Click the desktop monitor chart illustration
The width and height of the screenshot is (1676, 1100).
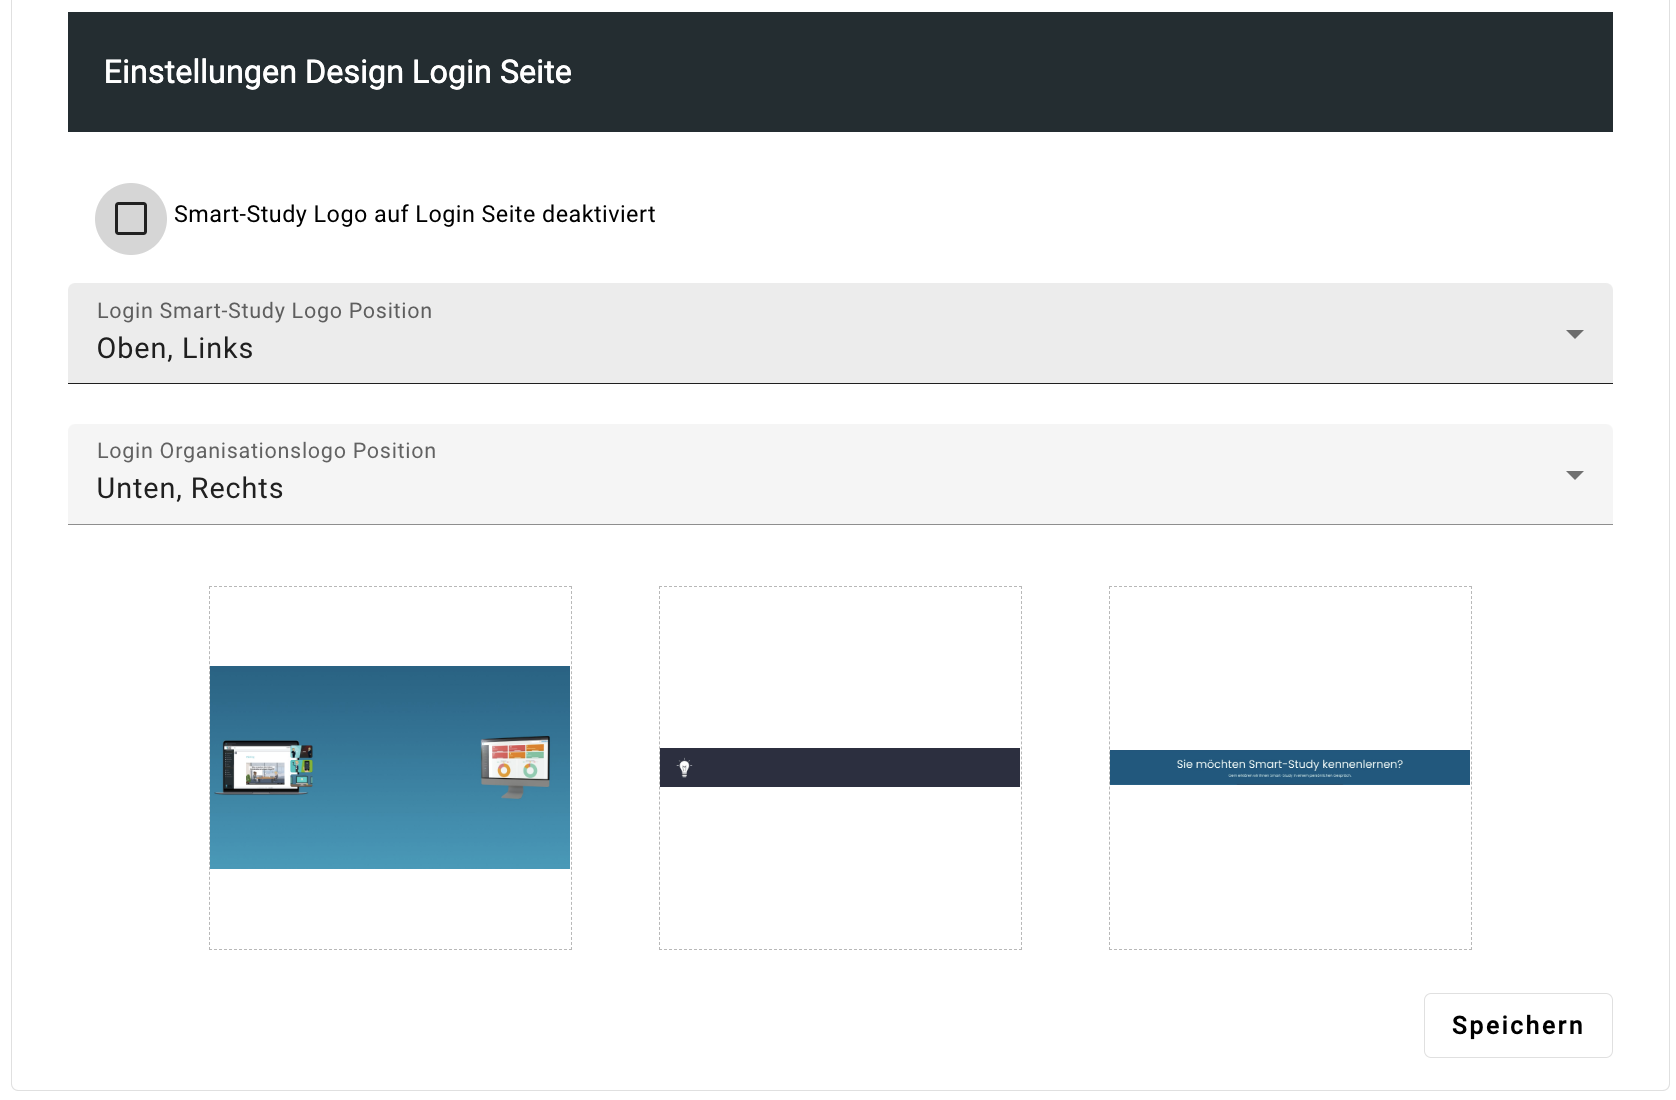tap(515, 766)
